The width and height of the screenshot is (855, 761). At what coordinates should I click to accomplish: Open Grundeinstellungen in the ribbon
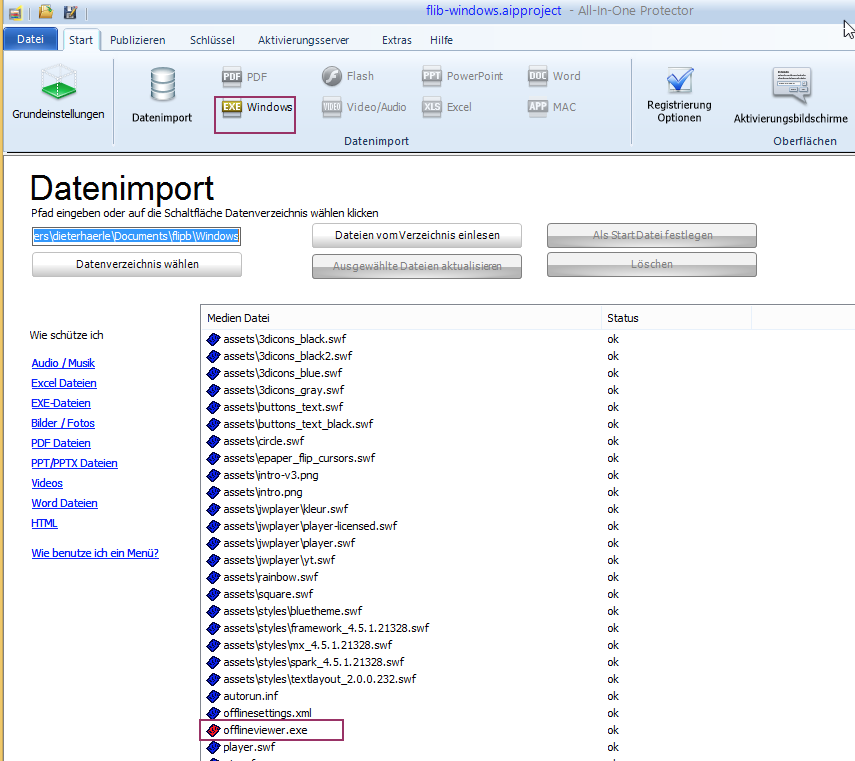pos(58,95)
